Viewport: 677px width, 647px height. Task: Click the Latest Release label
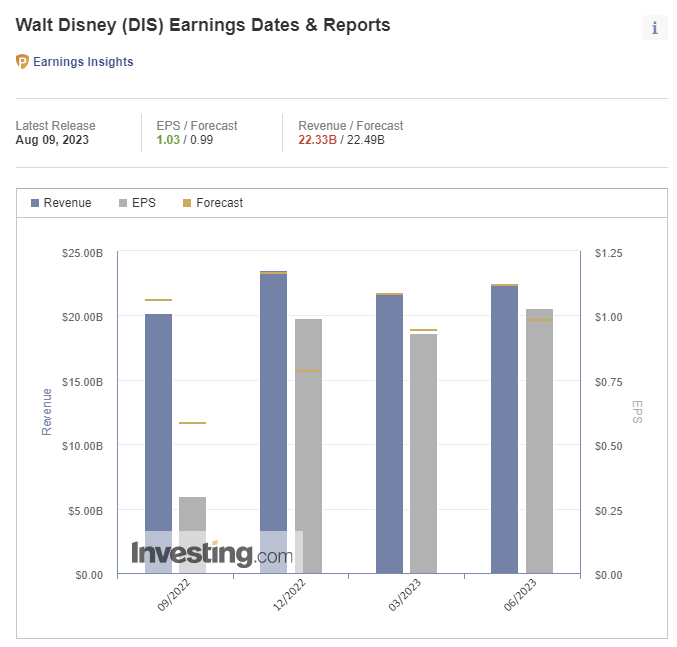pos(56,126)
